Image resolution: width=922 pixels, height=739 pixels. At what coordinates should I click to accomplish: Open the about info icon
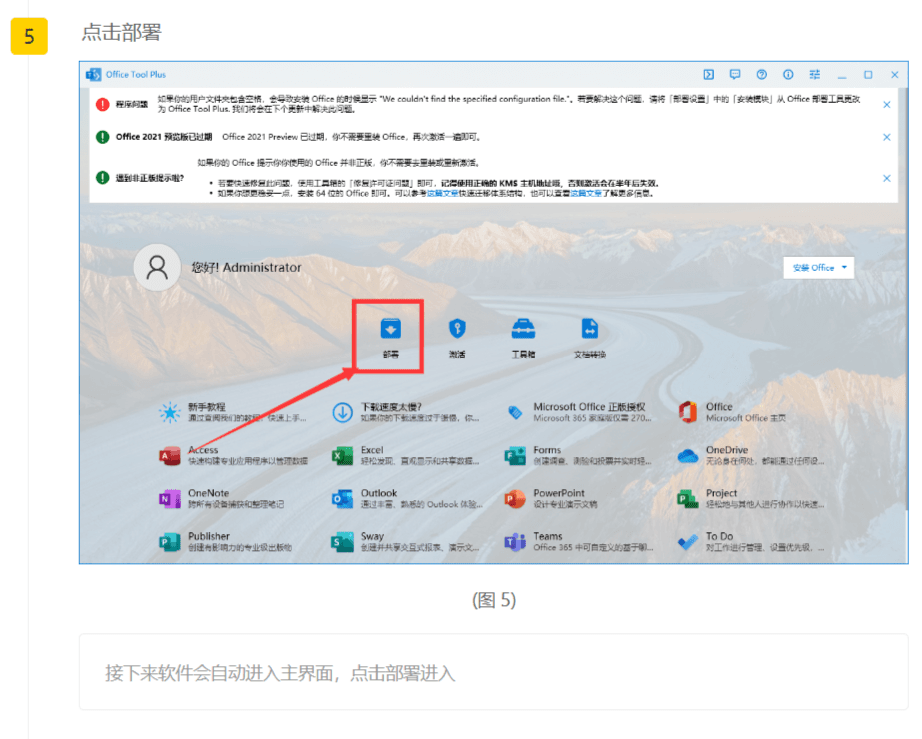pyautogui.click(x=788, y=75)
